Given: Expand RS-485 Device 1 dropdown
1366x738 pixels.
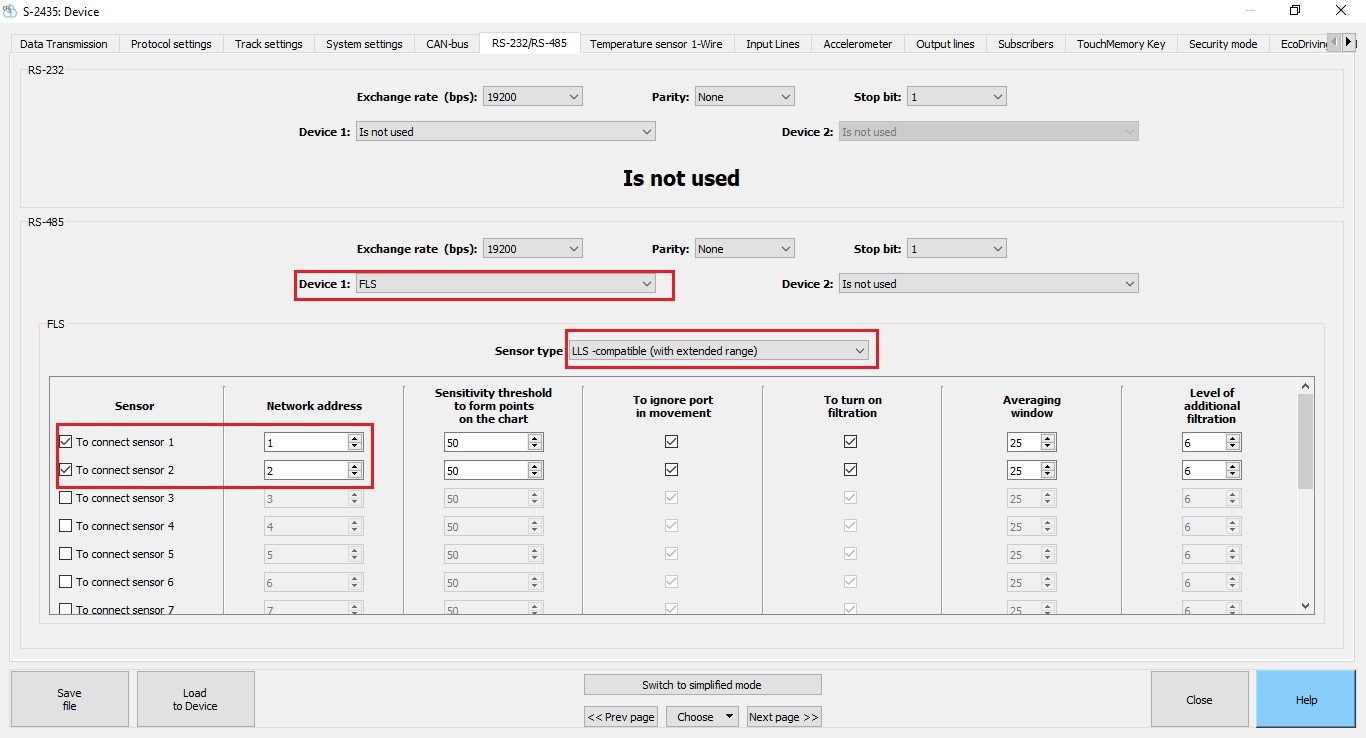Looking at the screenshot, I should tap(505, 284).
